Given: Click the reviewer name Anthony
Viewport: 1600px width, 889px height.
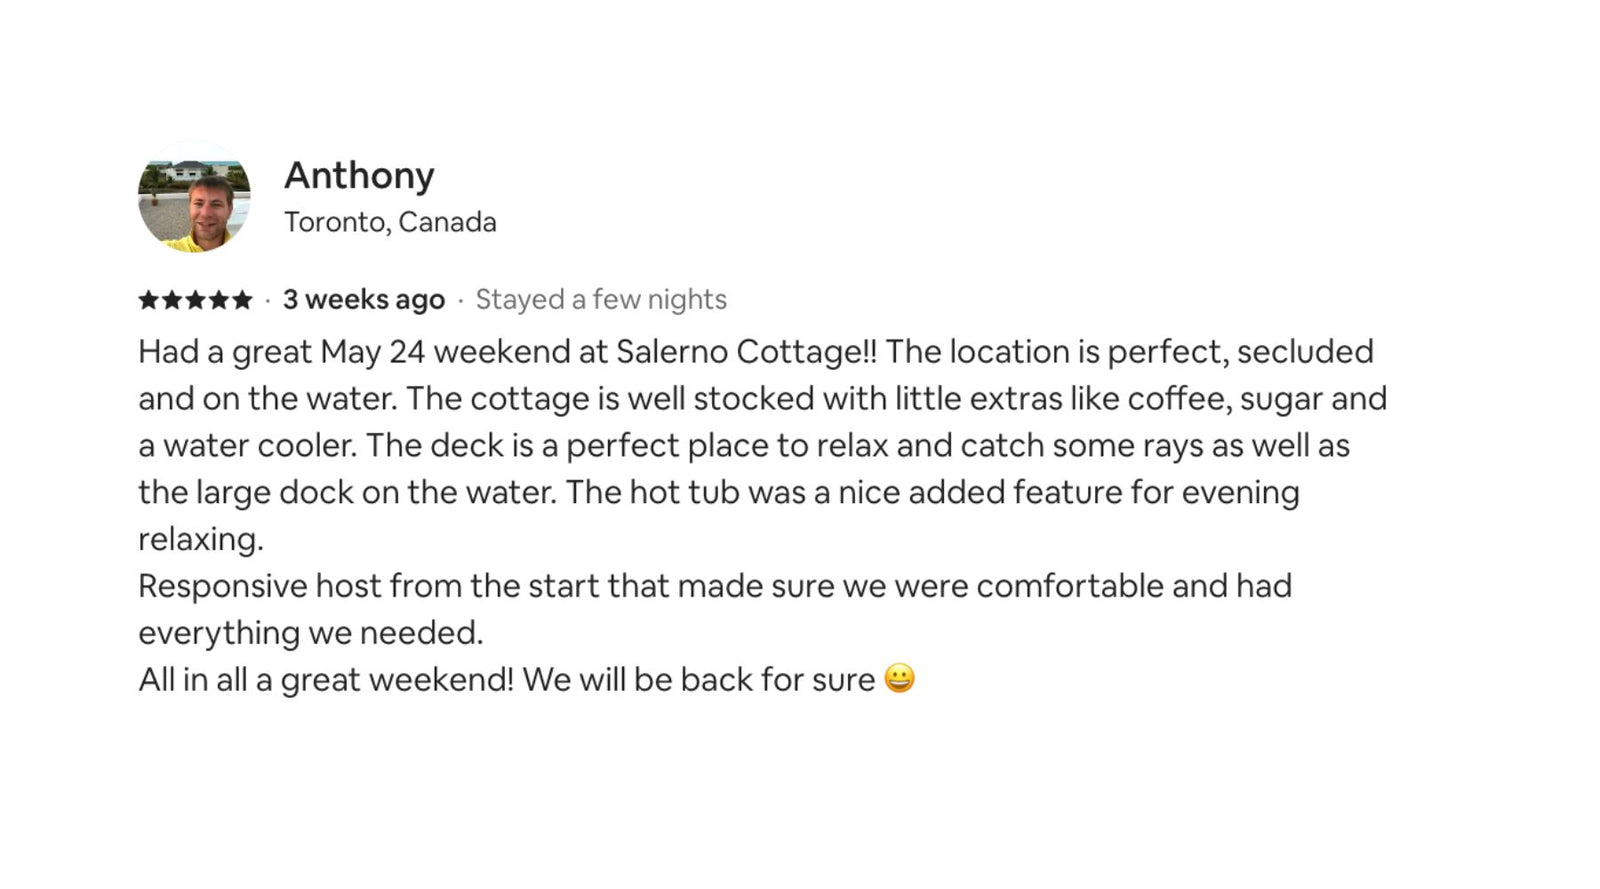Looking at the screenshot, I should pos(359,175).
